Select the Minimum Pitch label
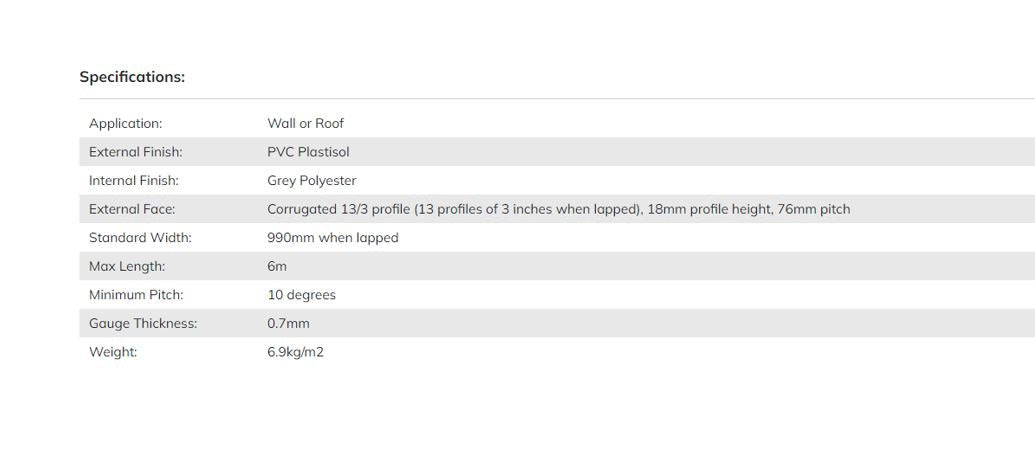The width and height of the screenshot is (1035, 475). click(136, 295)
